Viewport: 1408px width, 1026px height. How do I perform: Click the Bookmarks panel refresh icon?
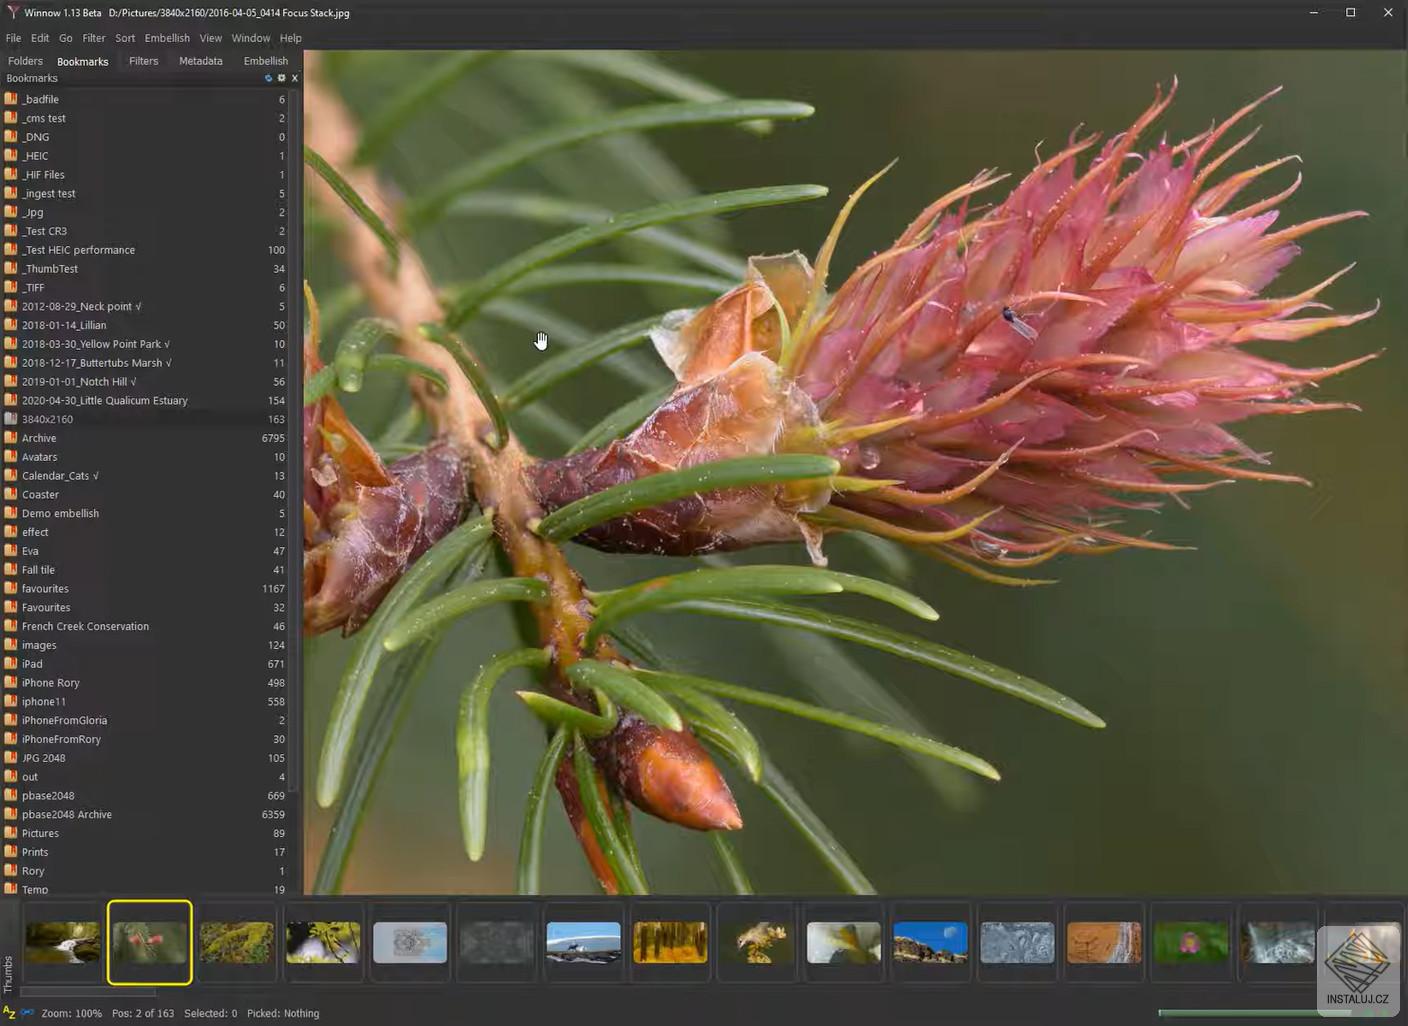click(268, 78)
